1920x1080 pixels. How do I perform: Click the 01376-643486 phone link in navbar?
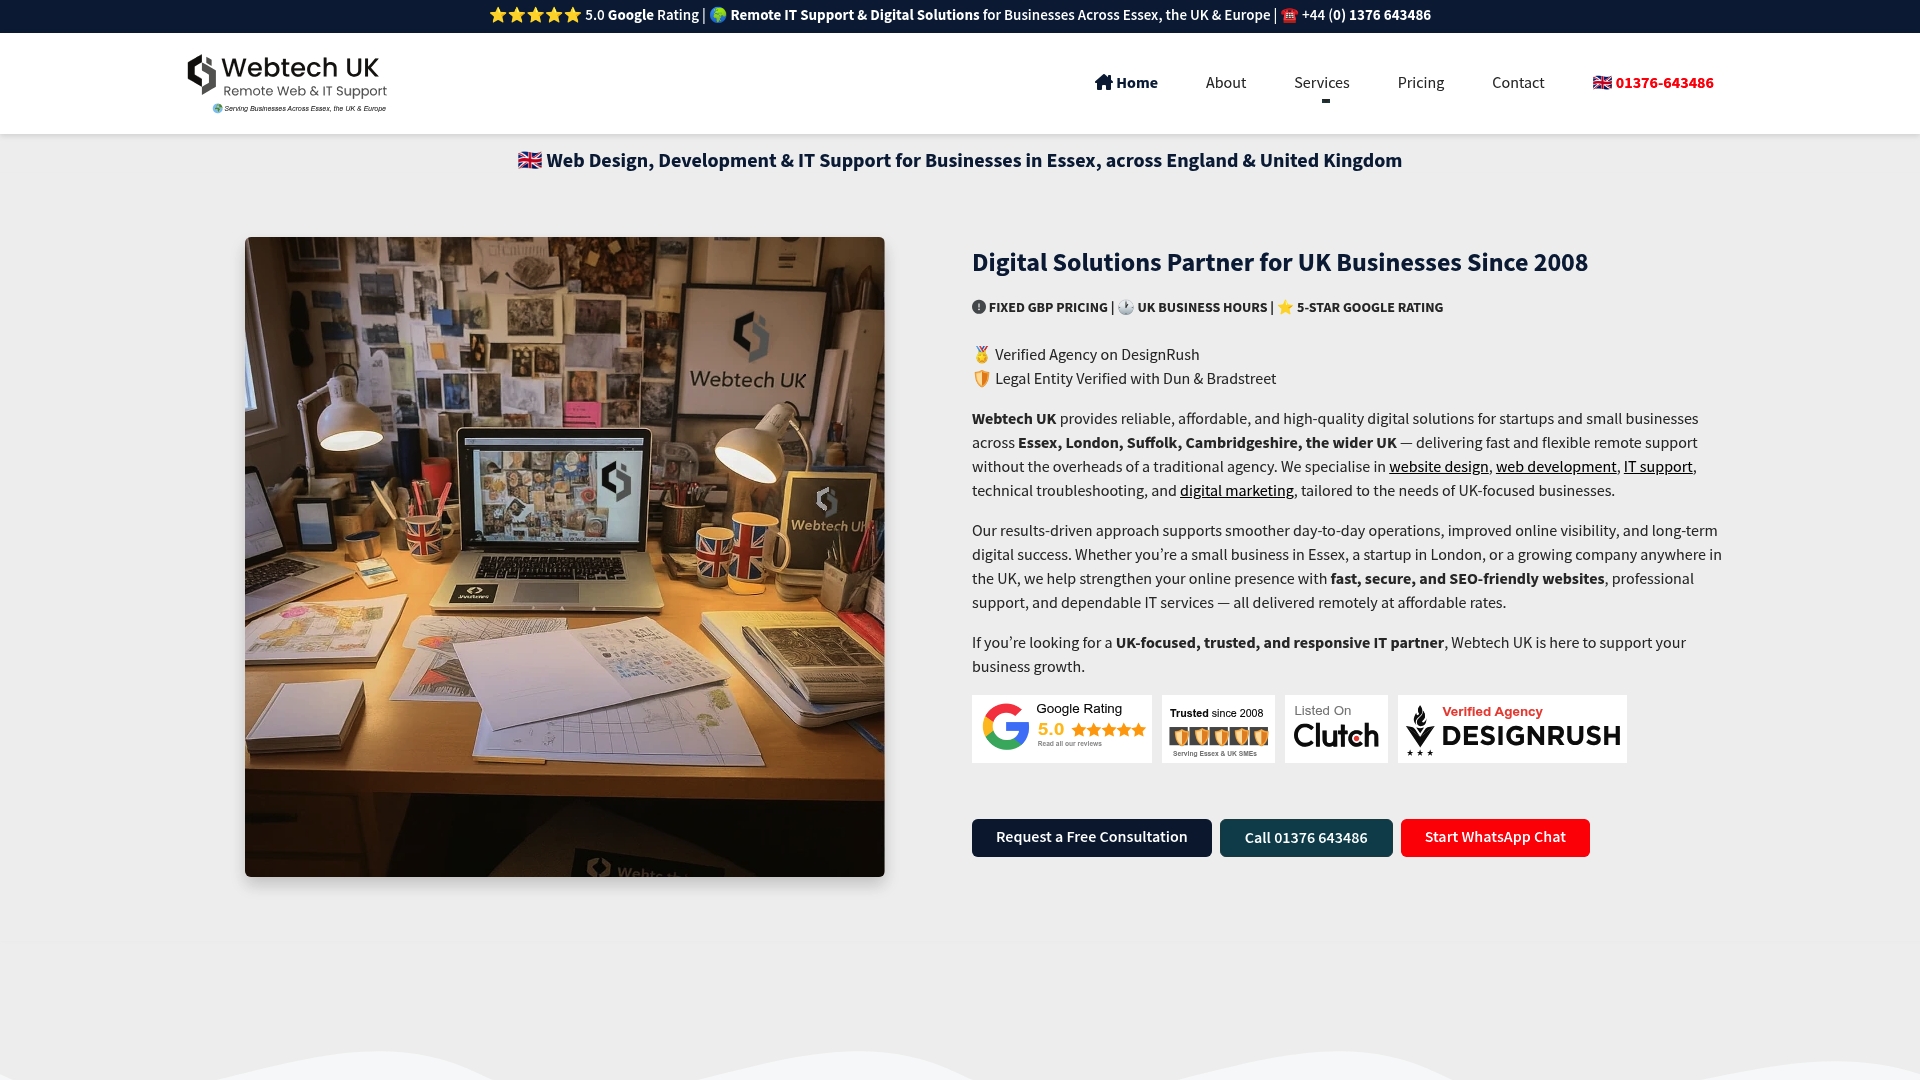click(1653, 83)
